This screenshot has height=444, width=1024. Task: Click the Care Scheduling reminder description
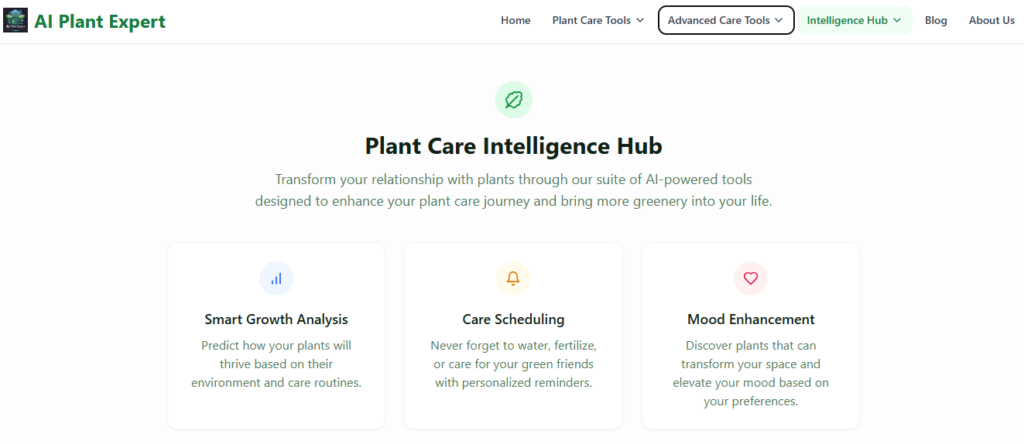(x=513, y=364)
